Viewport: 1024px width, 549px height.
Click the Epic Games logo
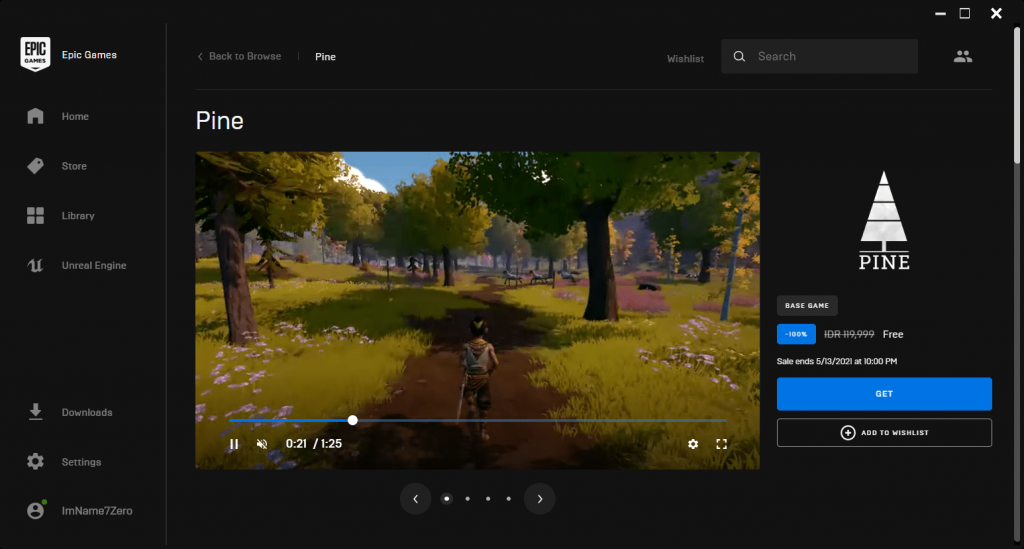point(35,54)
